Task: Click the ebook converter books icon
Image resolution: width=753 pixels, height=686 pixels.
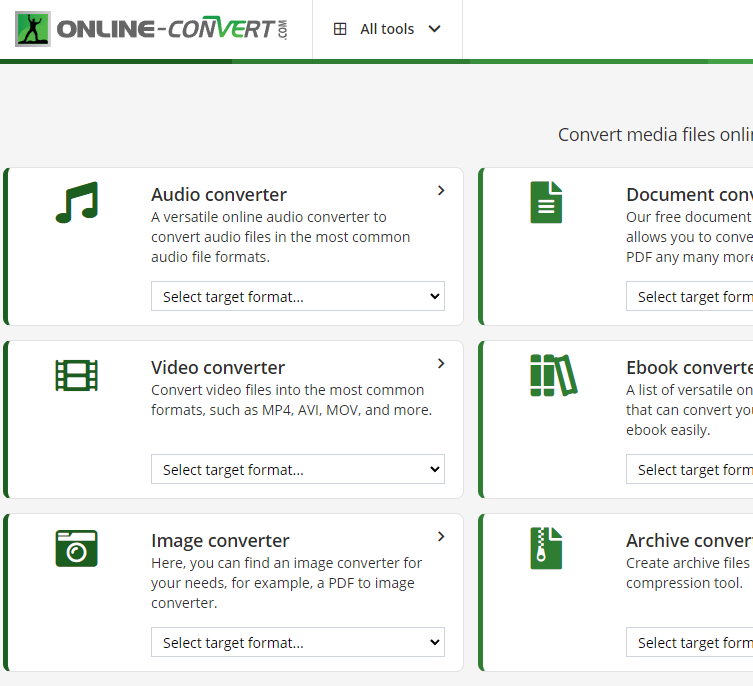Action: [x=553, y=375]
